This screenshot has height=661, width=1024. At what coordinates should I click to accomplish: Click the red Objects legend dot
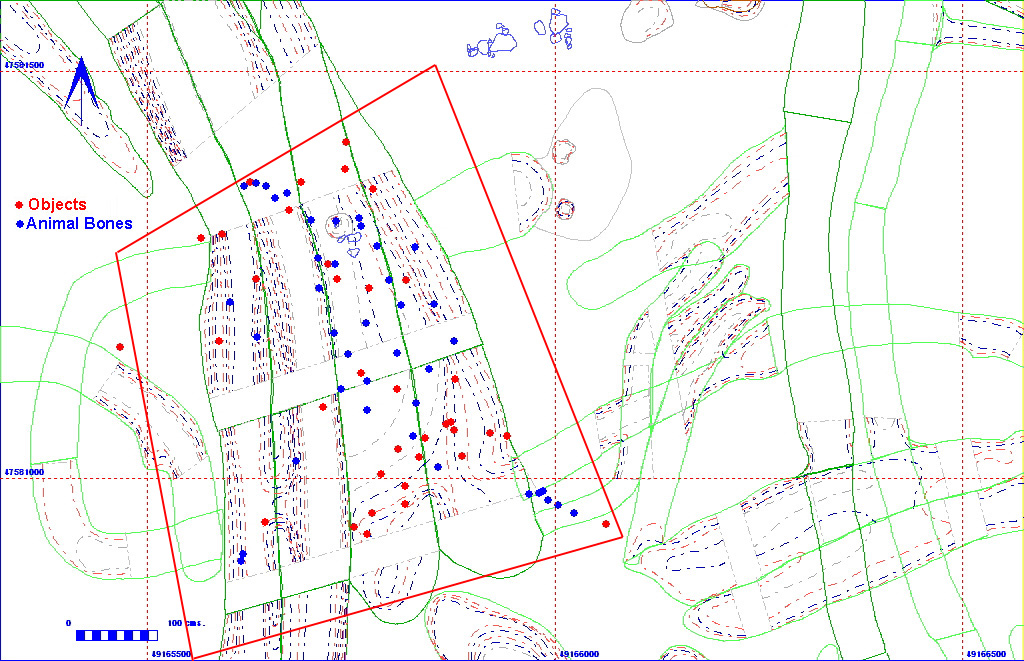coord(19,205)
